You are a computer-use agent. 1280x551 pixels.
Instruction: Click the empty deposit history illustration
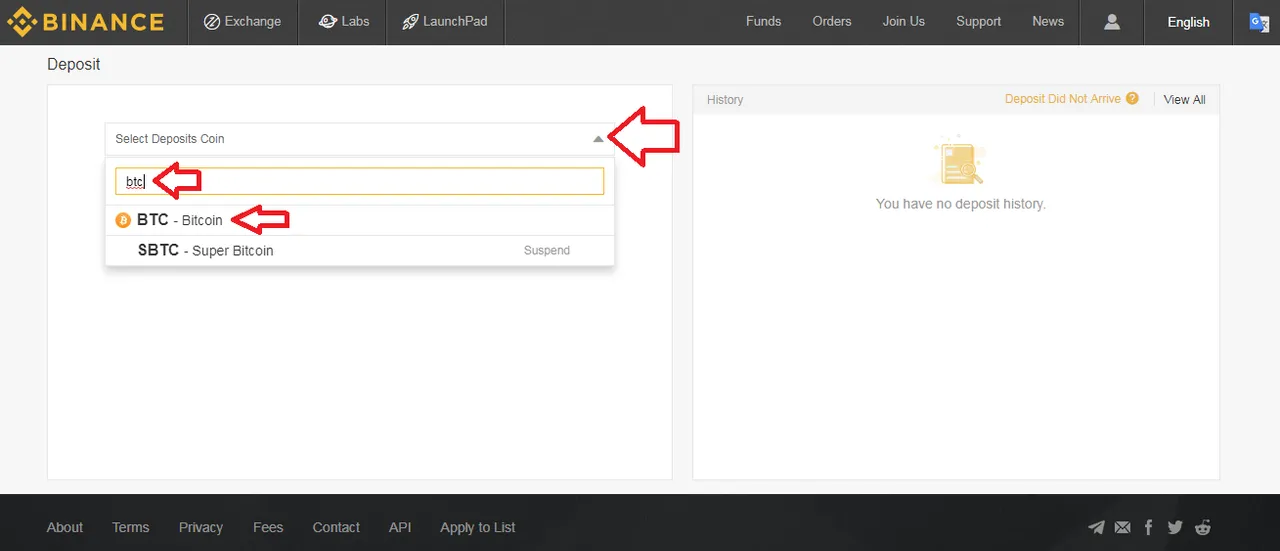pos(960,162)
